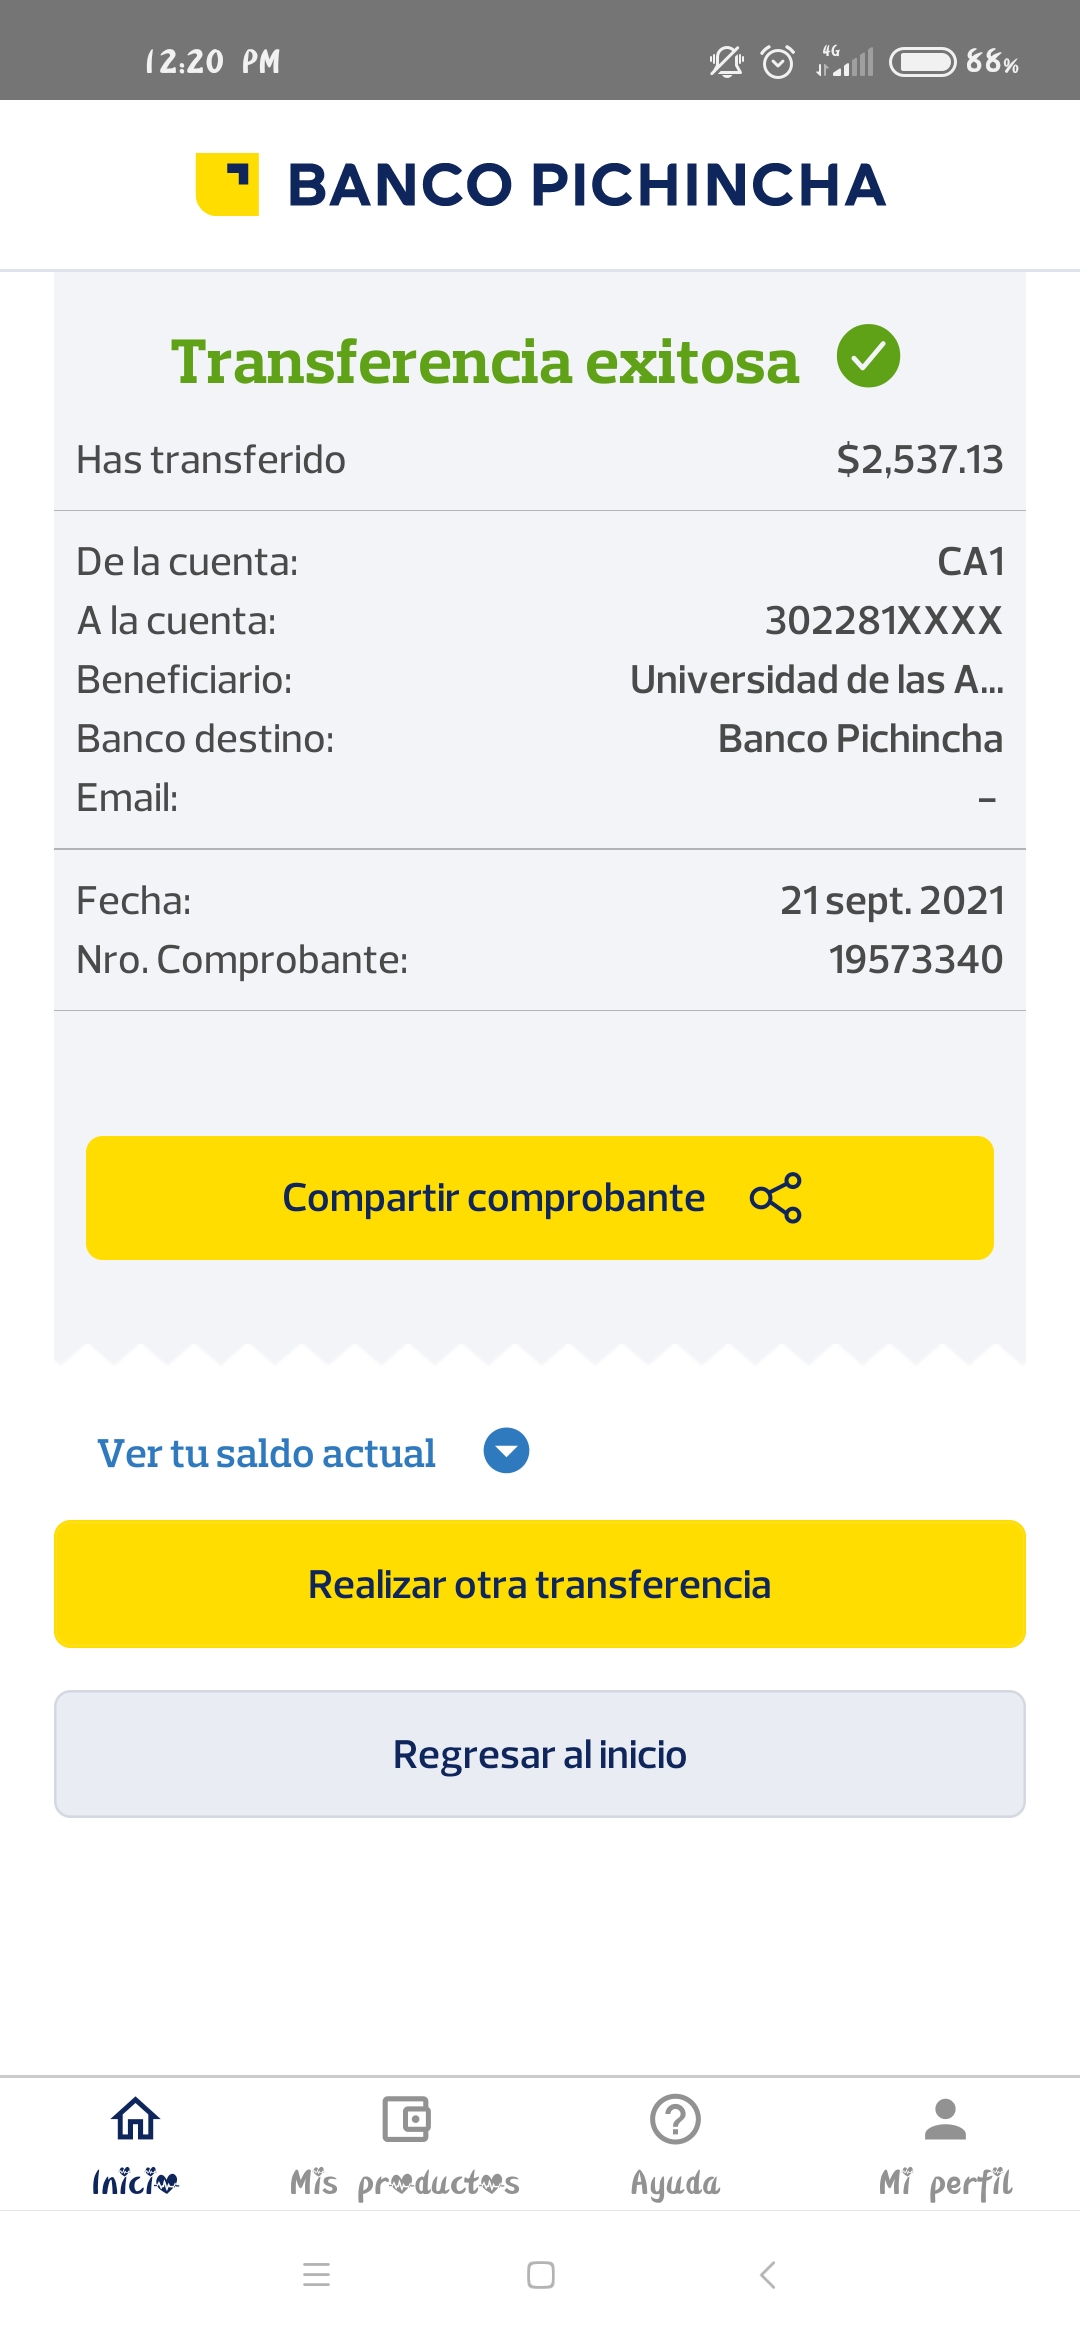1080x2340 pixels.
Task: Open the Android recent apps menu icon
Action: tap(316, 2275)
